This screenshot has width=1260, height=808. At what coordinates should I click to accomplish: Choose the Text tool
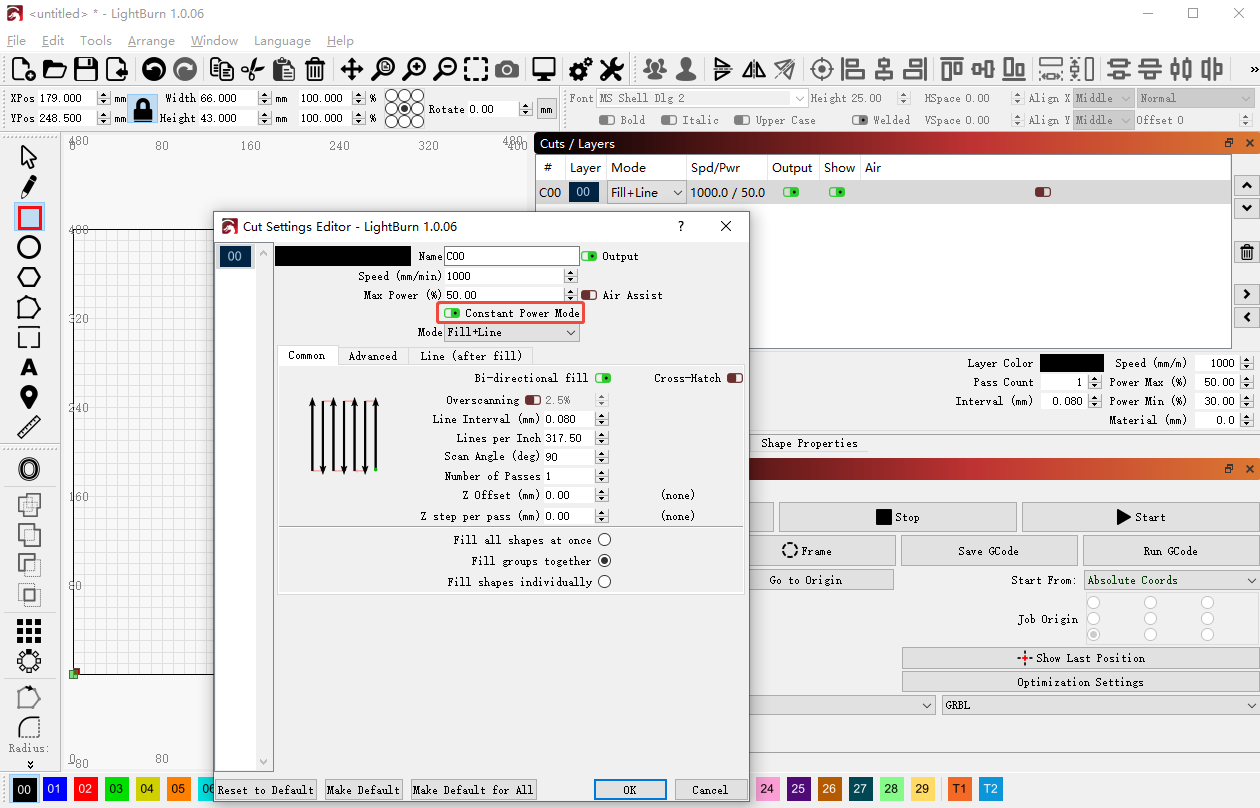pos(29,368)
